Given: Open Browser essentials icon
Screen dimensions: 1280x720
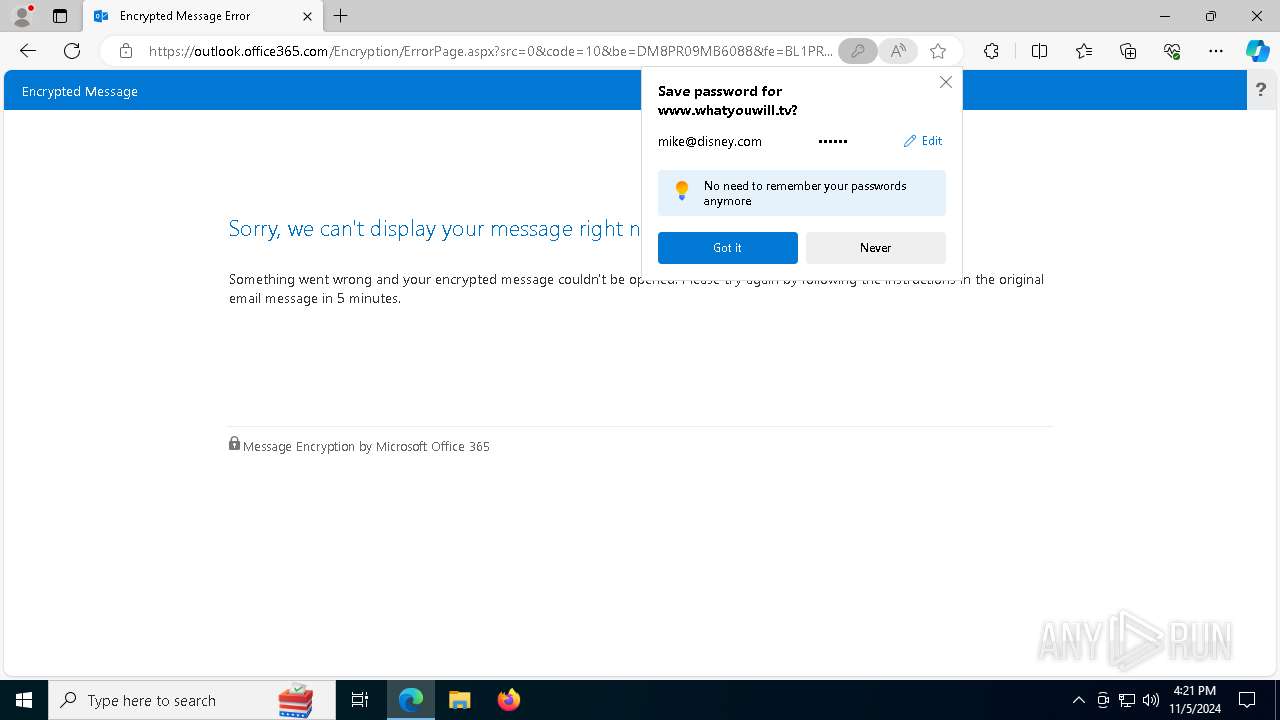Looking at the screenshot, I should [x=1172, y=51].
